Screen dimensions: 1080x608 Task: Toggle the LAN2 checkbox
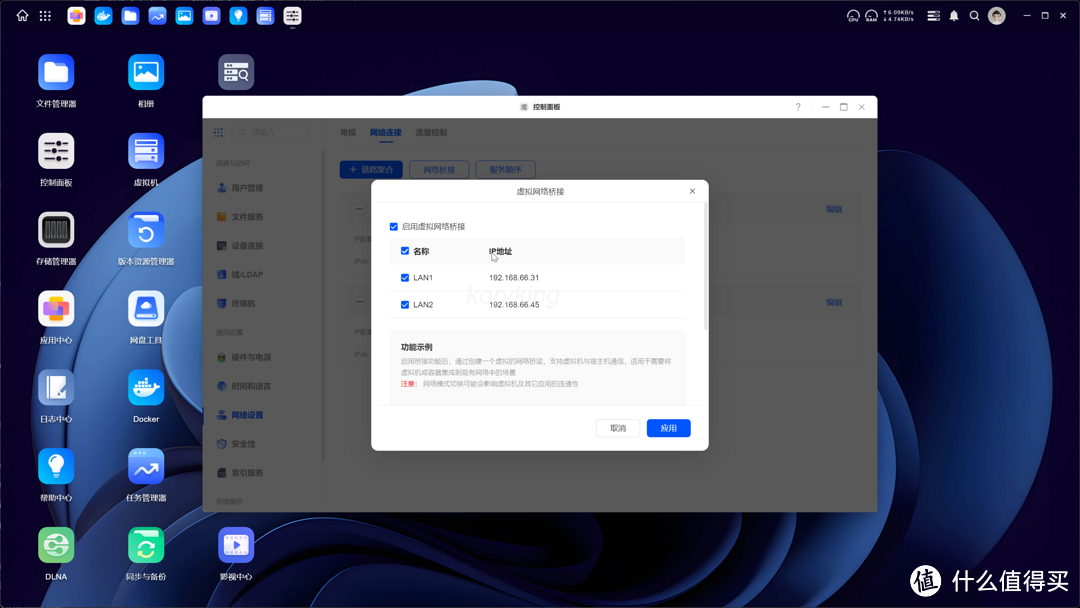coord(405,305)
